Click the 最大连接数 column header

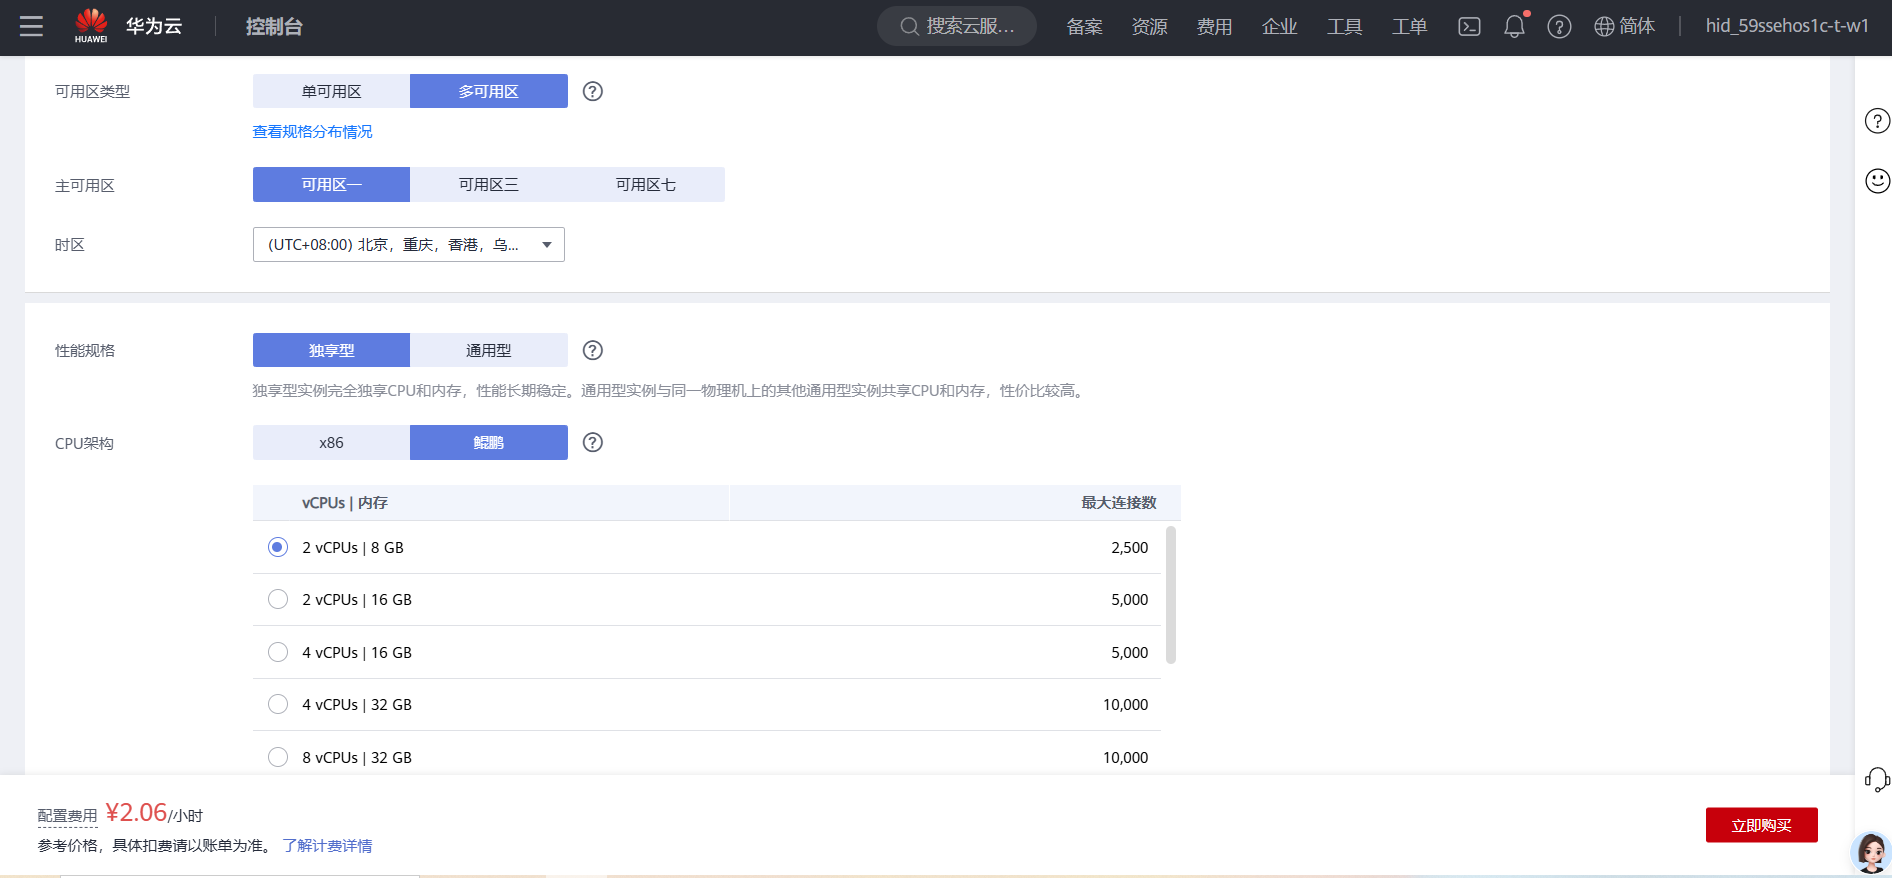[1119, 503]
